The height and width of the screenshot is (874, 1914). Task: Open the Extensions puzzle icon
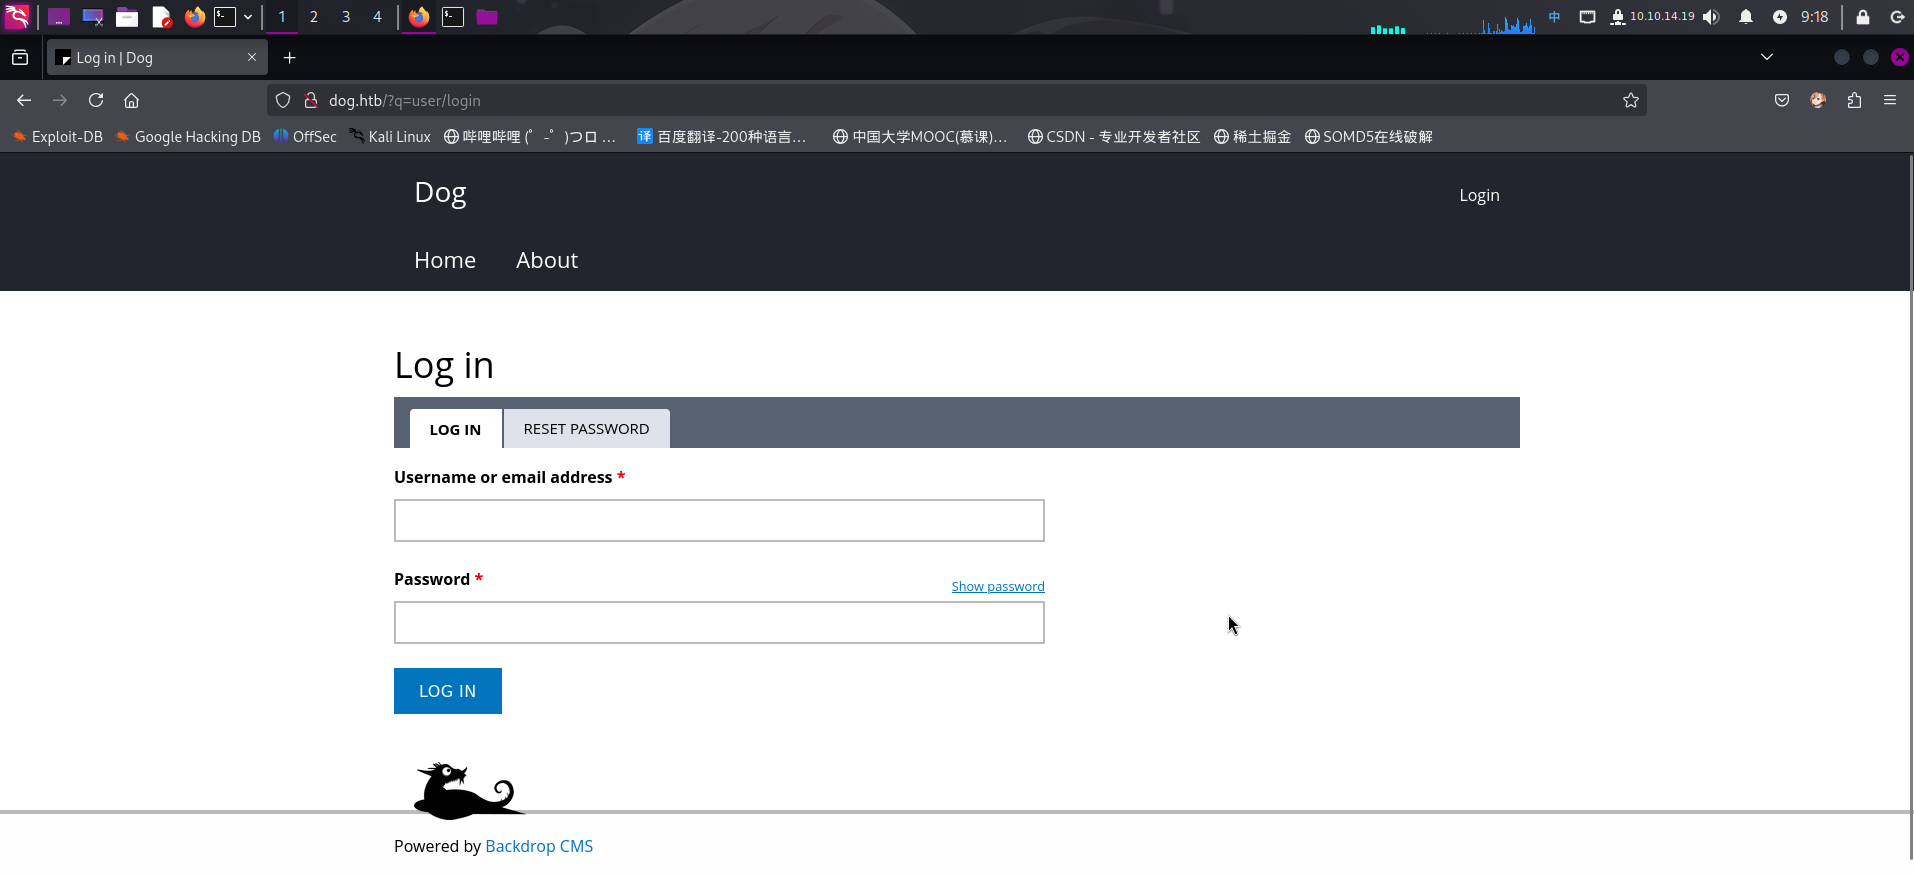pos(1854,100)
